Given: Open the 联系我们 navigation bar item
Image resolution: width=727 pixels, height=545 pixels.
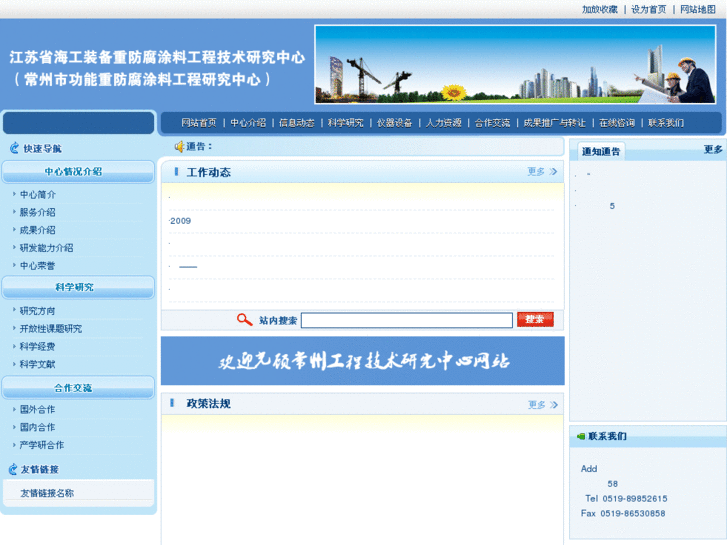Looking at the screenshot, I should (666, 123).
